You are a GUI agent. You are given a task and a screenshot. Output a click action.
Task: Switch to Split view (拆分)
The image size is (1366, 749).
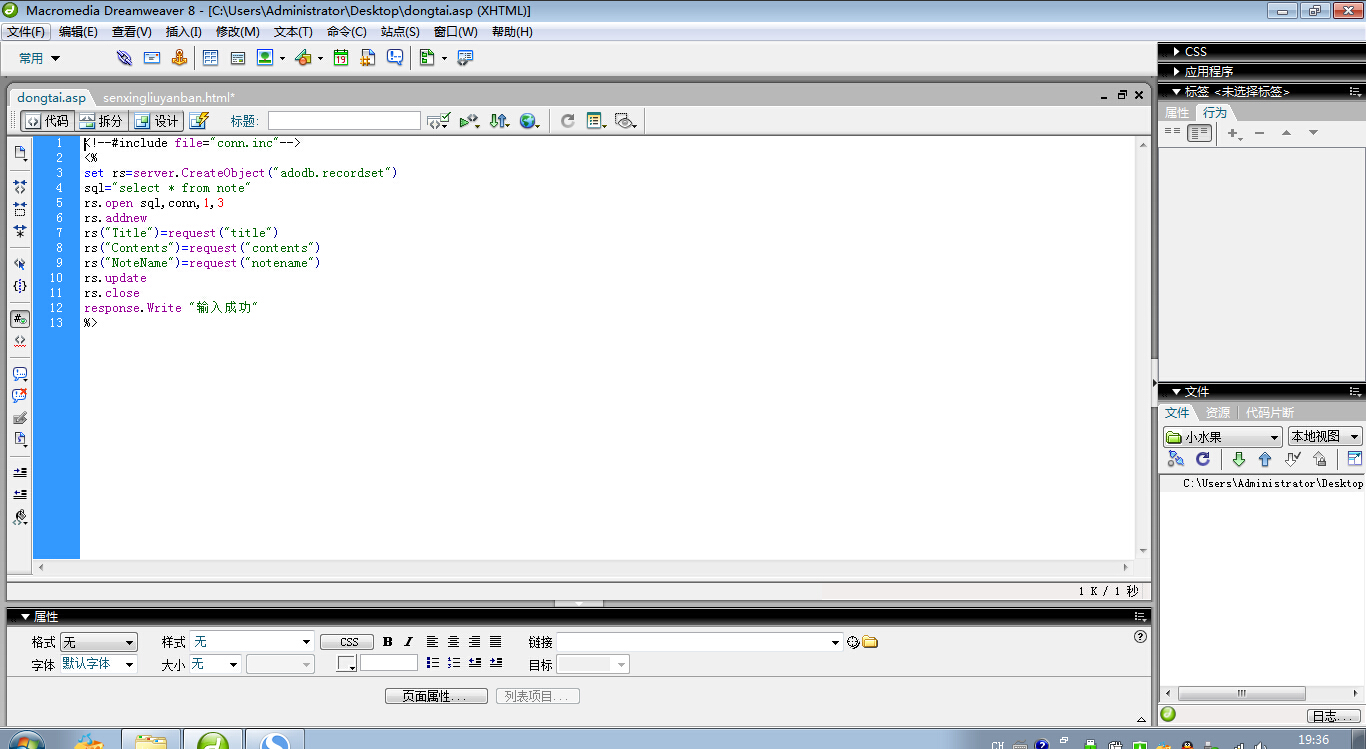(101, 121)
